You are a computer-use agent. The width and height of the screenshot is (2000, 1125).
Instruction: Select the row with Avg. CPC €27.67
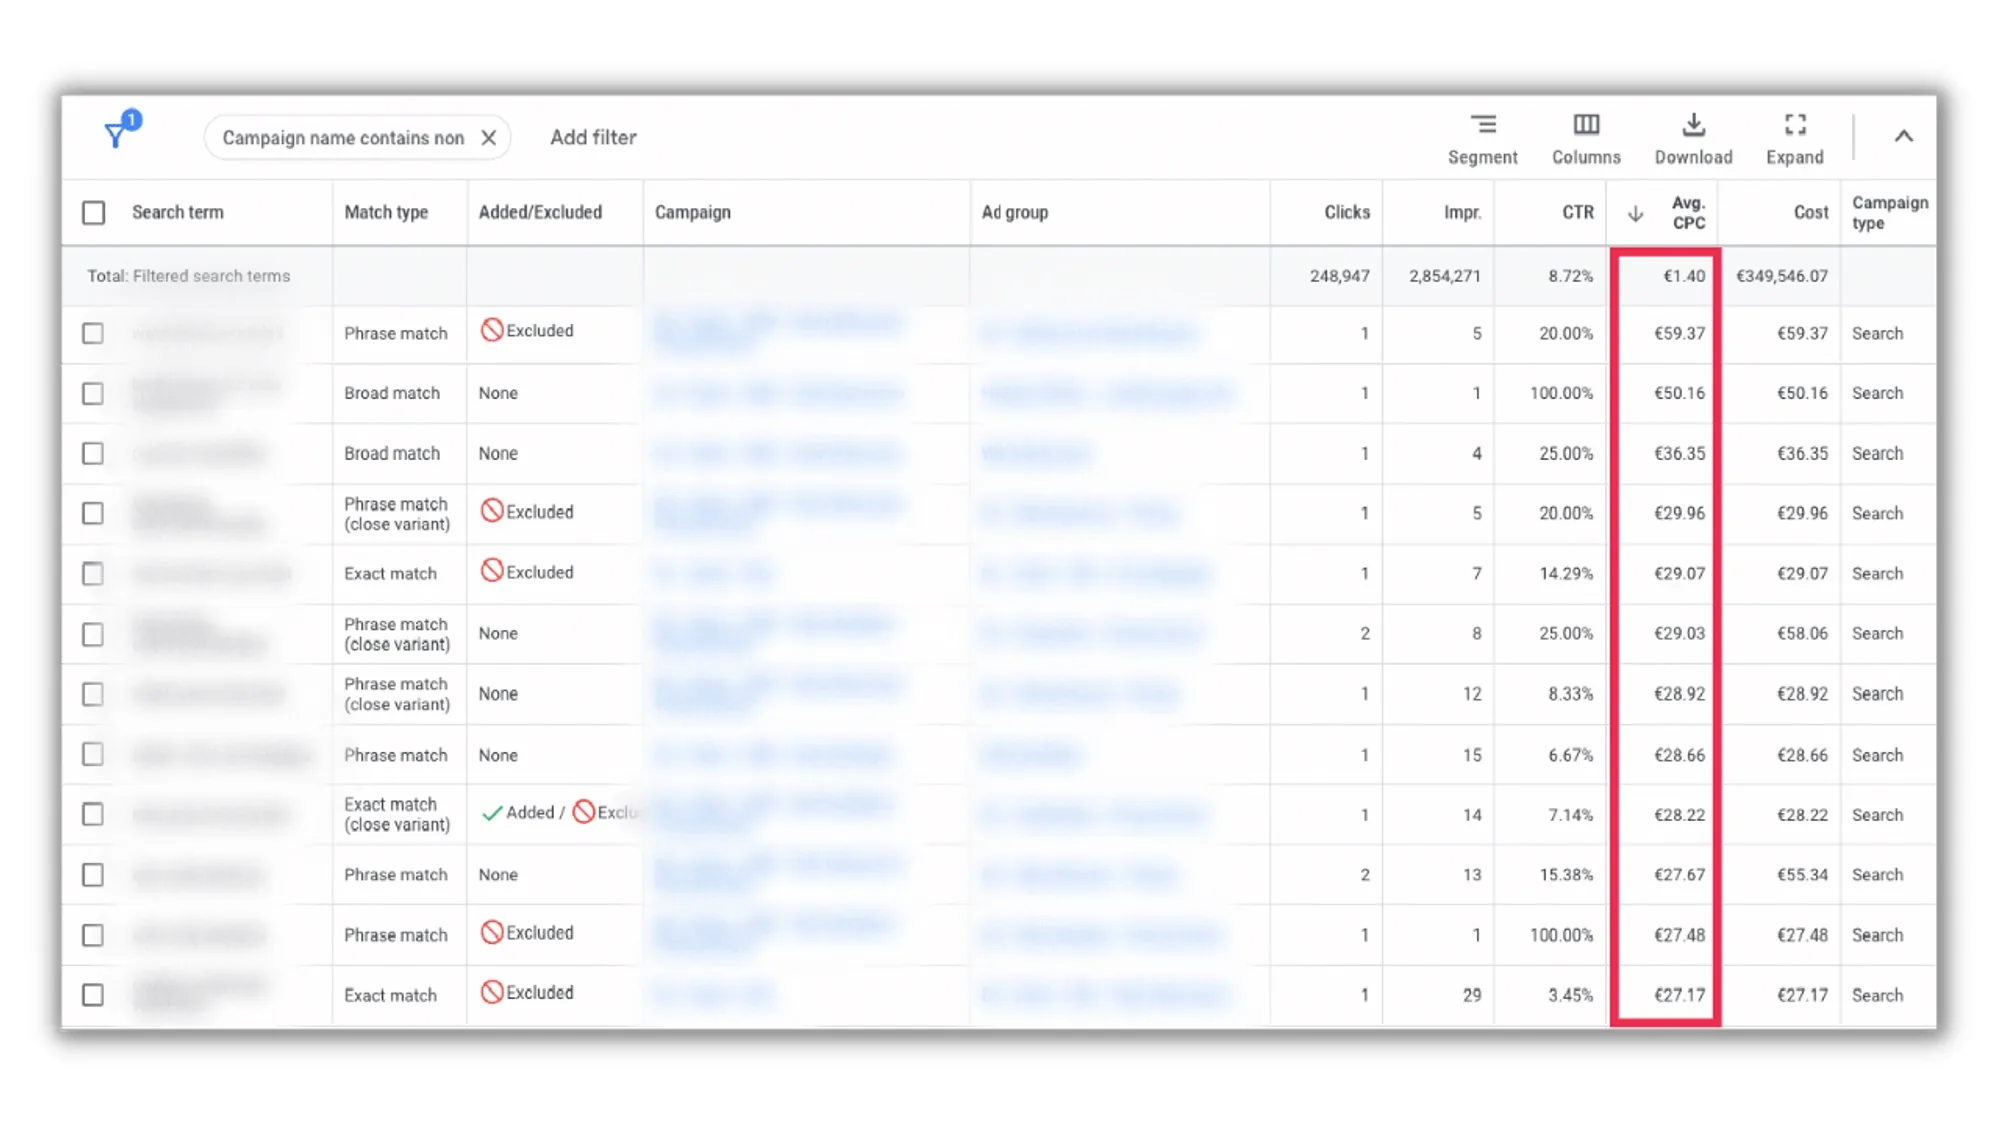pyautogui.click(x=93, y=875)
